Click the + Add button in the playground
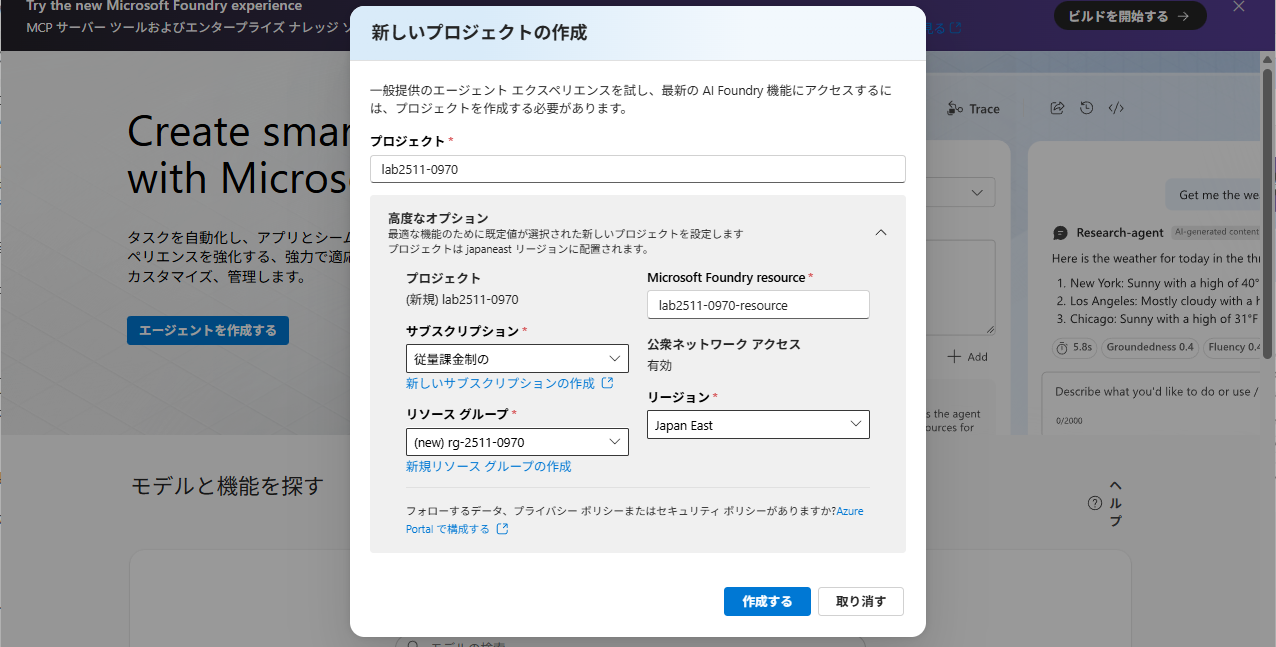 point(967,356)
